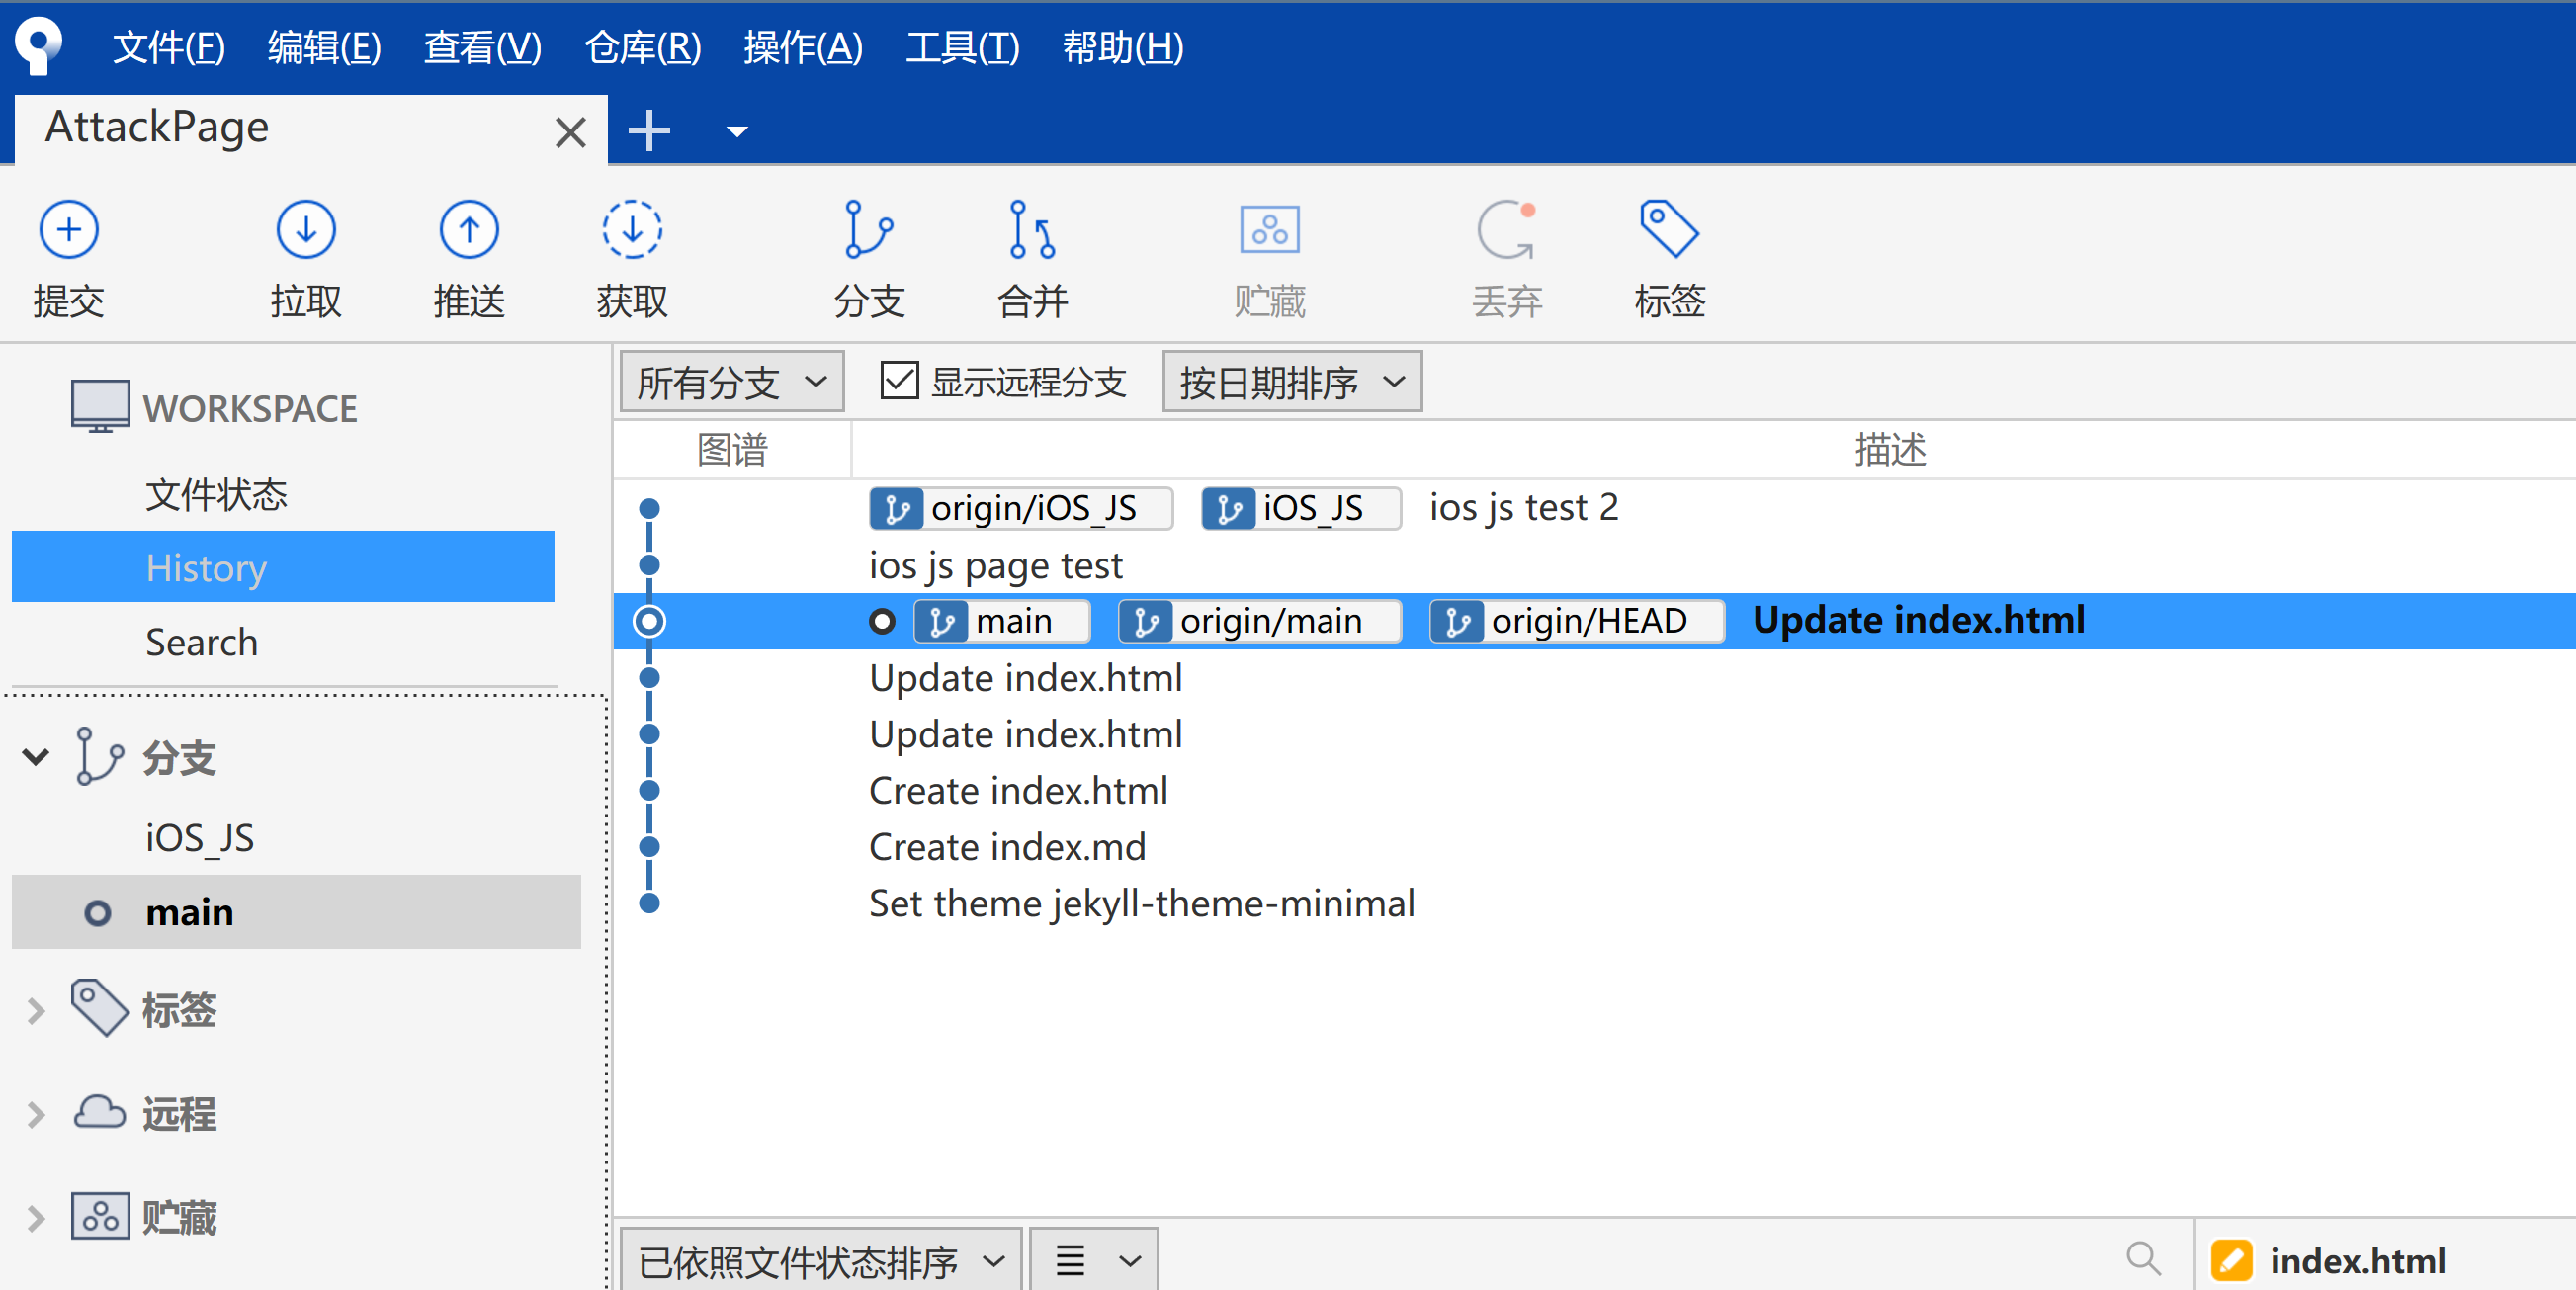Image resolution: width=2576 pixels, height=1290 pixels.
Task: Click the Graph (图谱) column header
Action: coord(732,450)
